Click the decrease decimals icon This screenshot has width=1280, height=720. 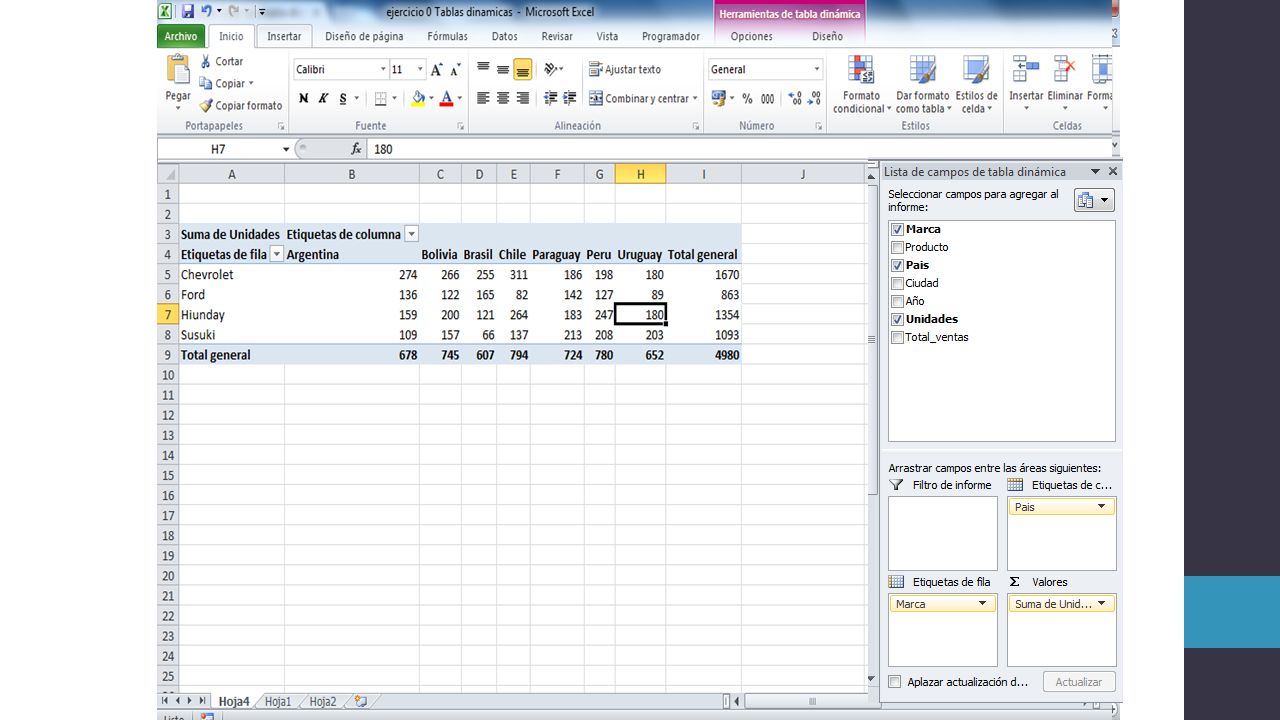813,98
